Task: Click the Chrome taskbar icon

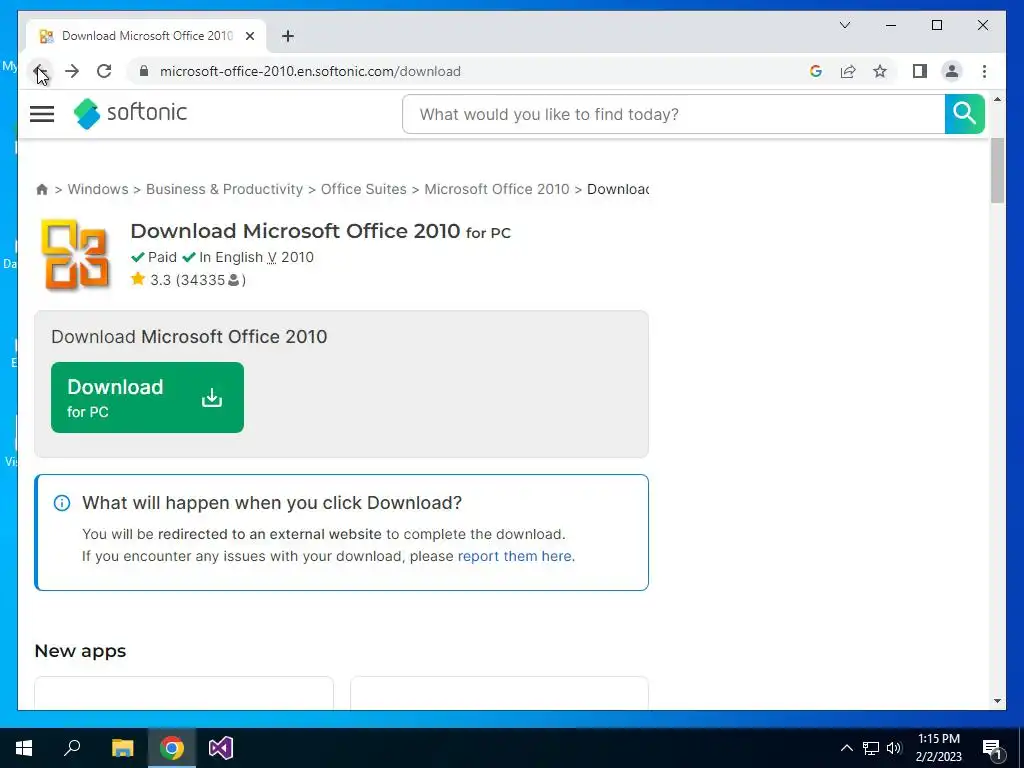Action: pos(172,748)
